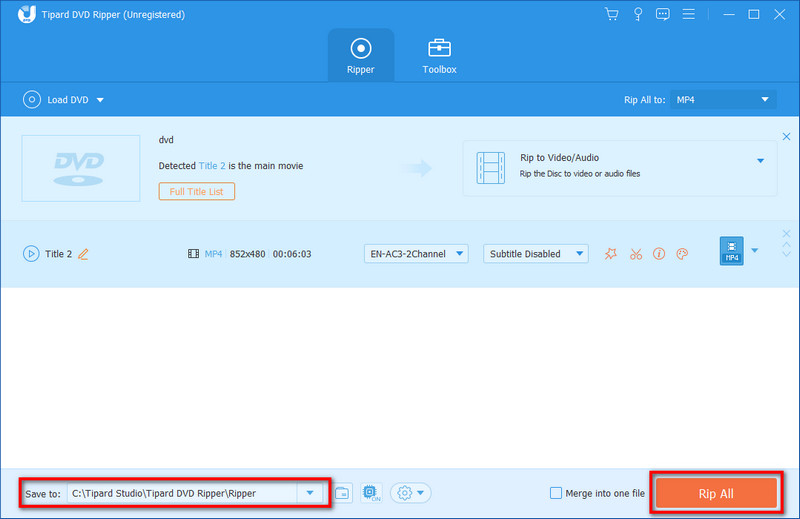Move Title 2 down in list
This screenshot has width=800, height=519.
coord(786,254)
